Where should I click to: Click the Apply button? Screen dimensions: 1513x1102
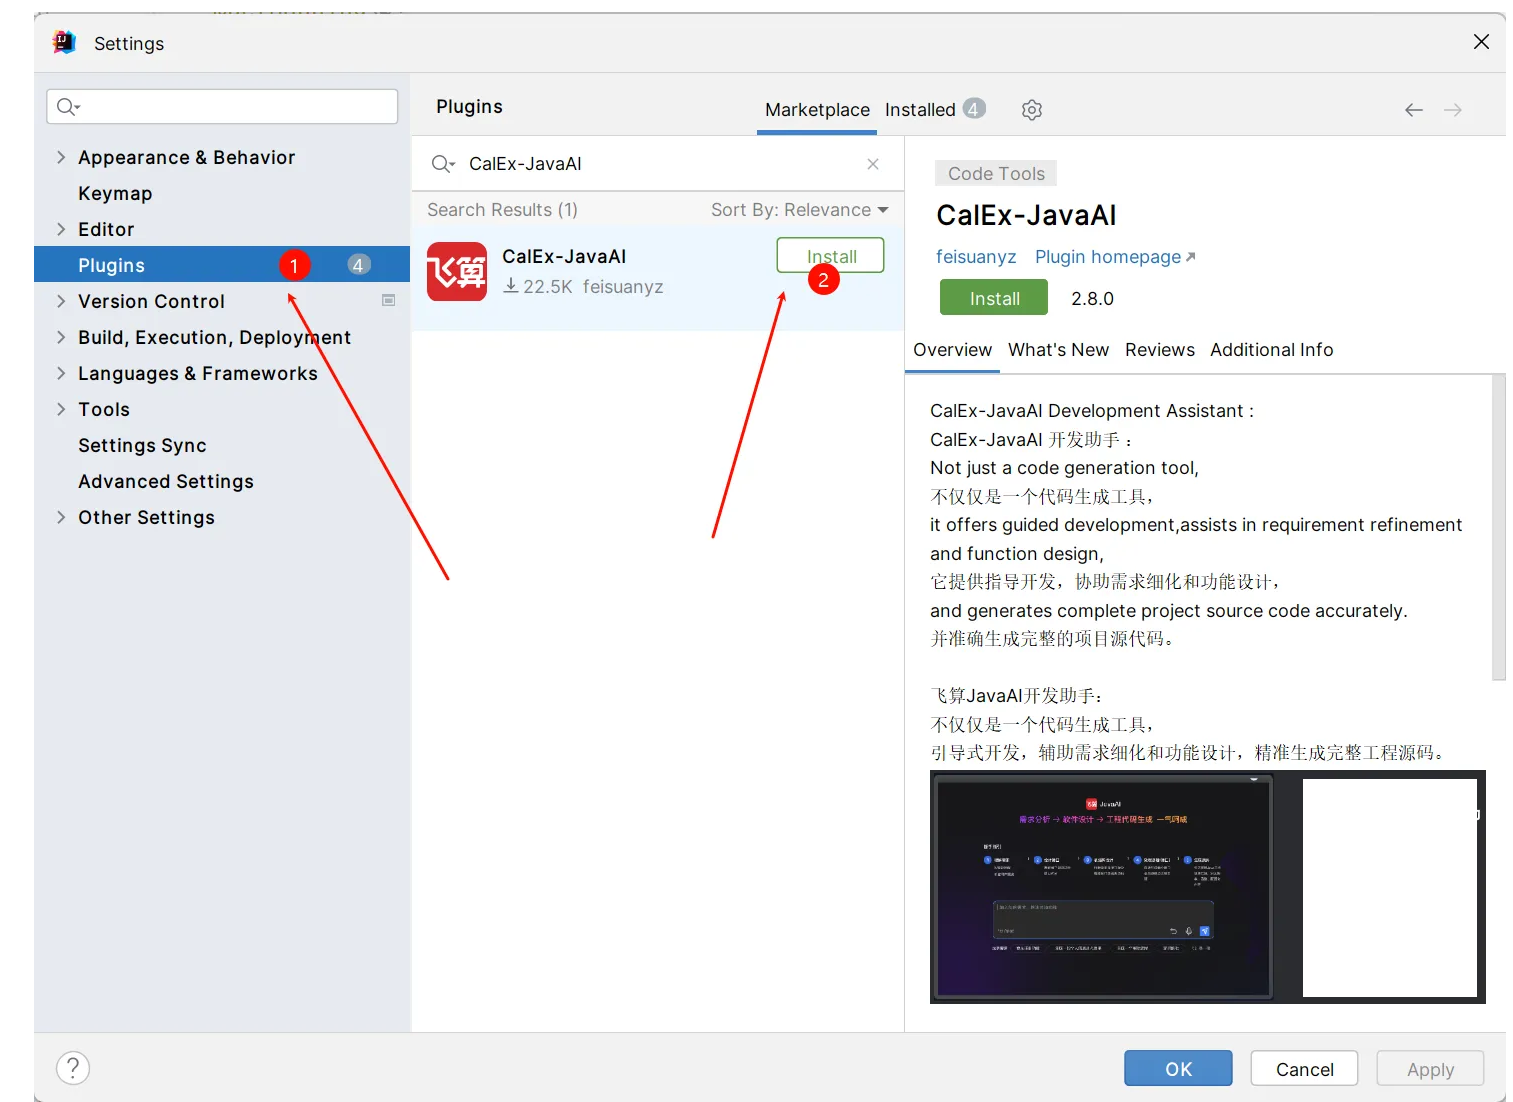(x=1430, y=1069)
